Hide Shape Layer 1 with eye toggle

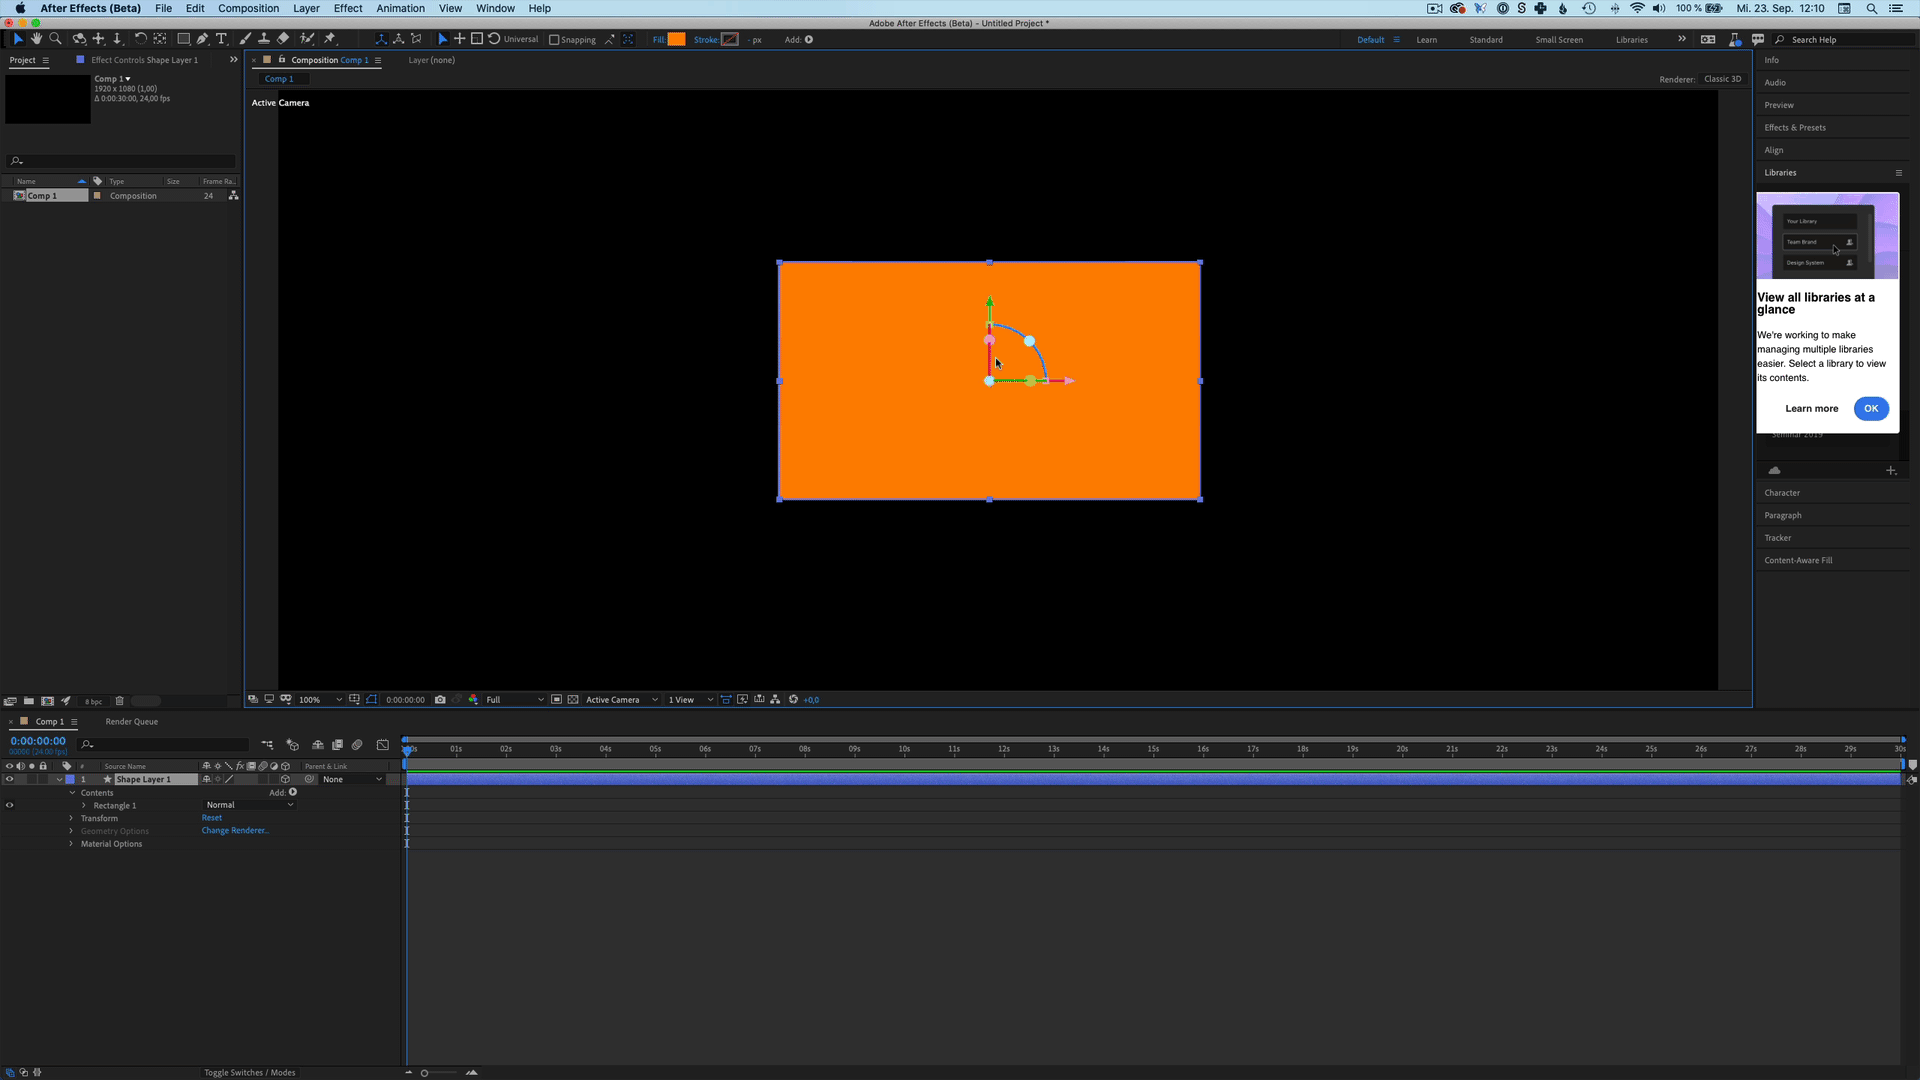pos(10,779)
